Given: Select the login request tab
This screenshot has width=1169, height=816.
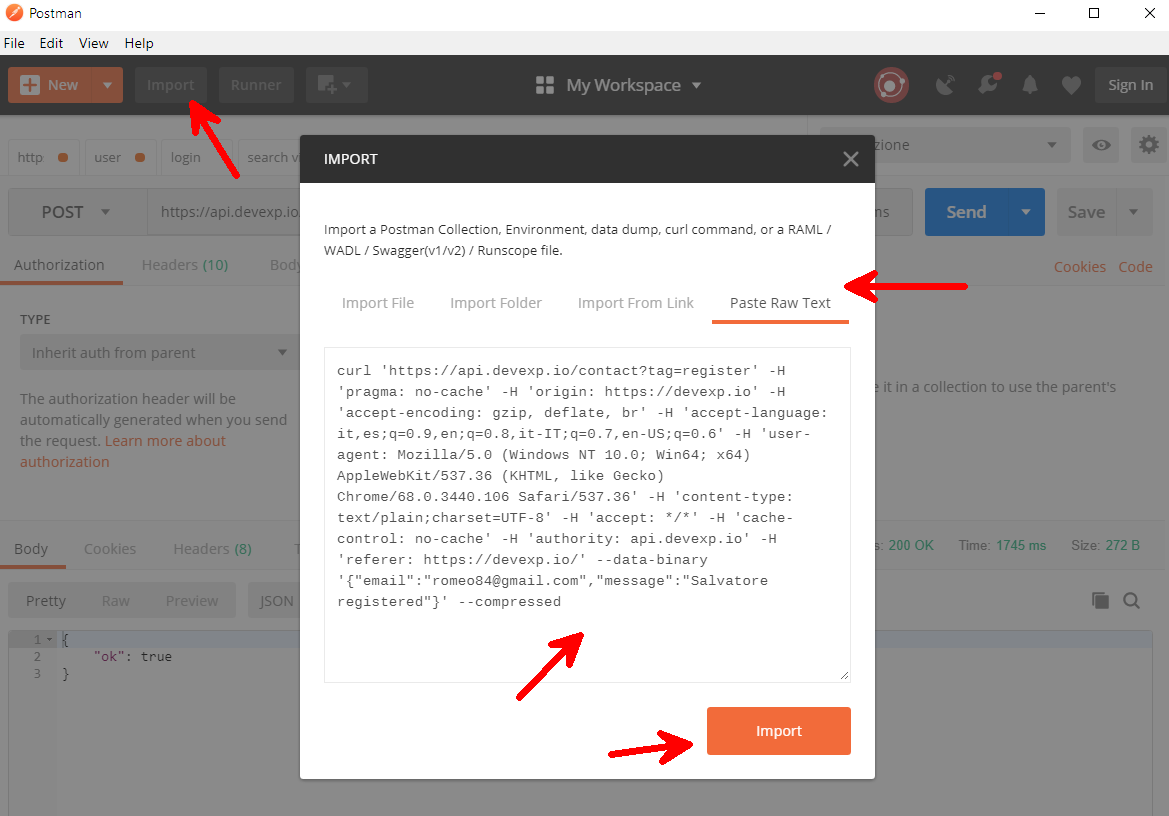Looking at the screenshot, I should (x=196, y=157).
